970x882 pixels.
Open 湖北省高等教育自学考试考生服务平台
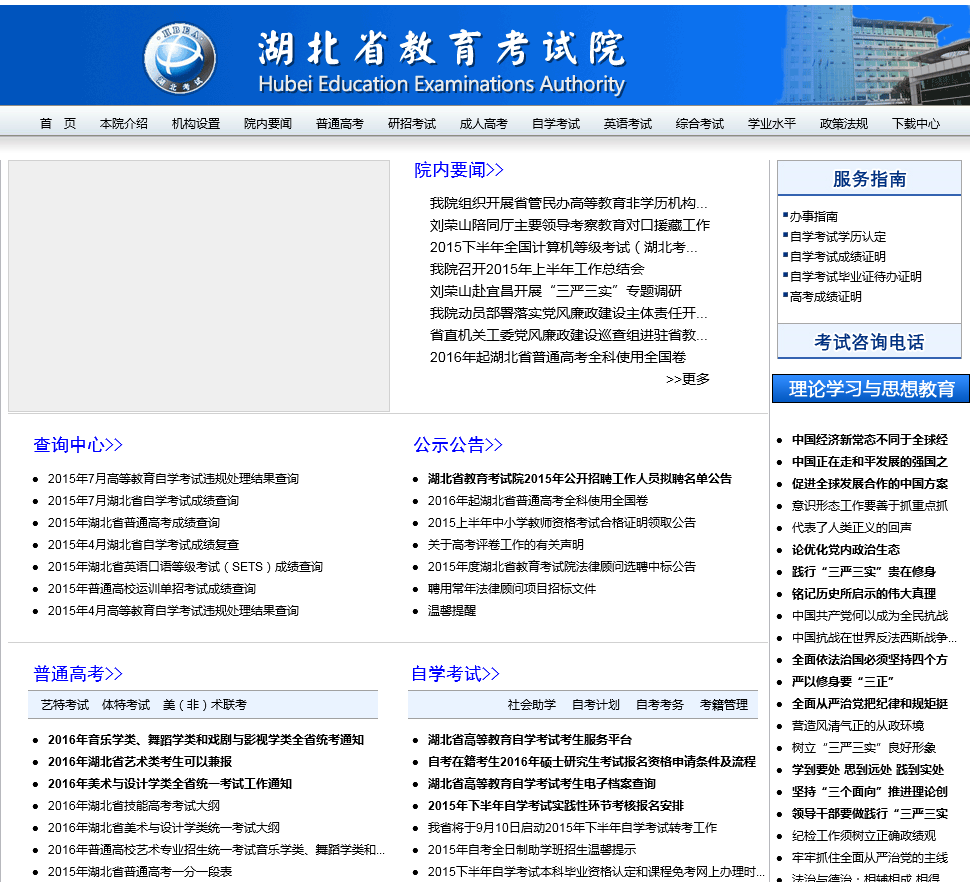[x=530, y=740]
